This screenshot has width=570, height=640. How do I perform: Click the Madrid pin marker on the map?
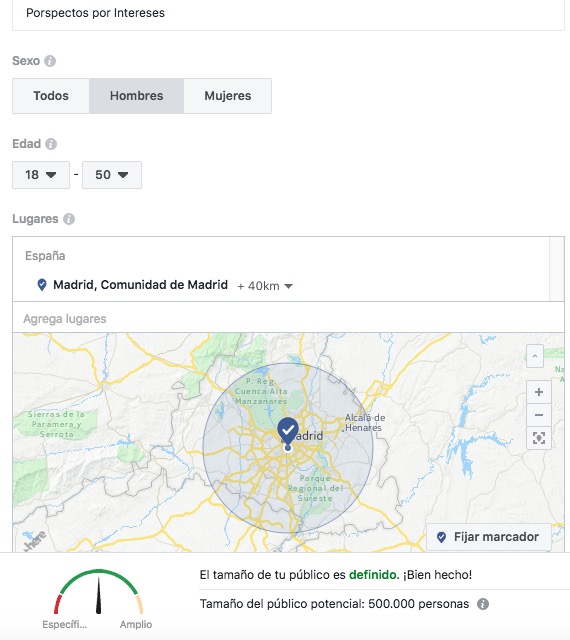288,431
